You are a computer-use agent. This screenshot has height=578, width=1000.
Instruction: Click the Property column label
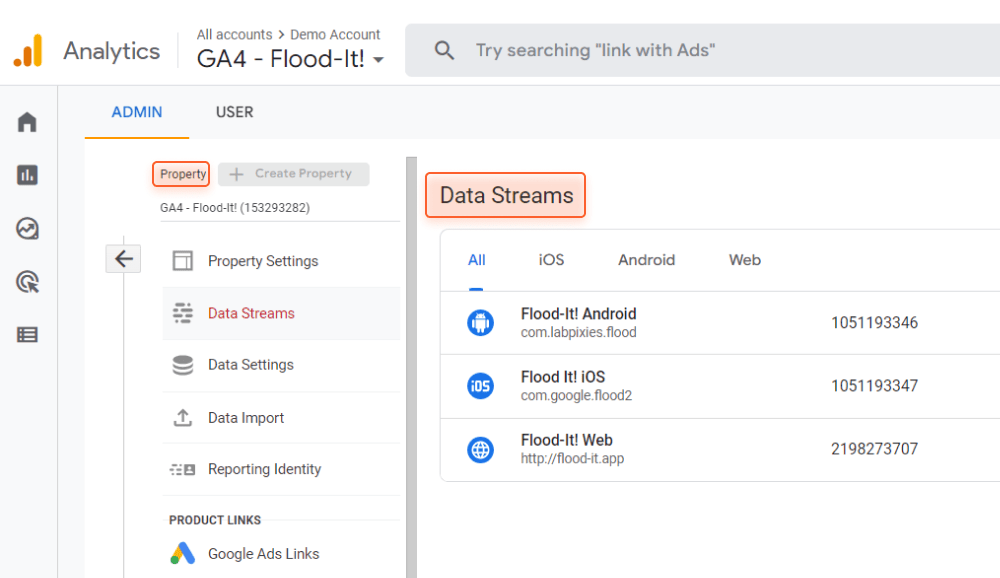pos(181,174)
